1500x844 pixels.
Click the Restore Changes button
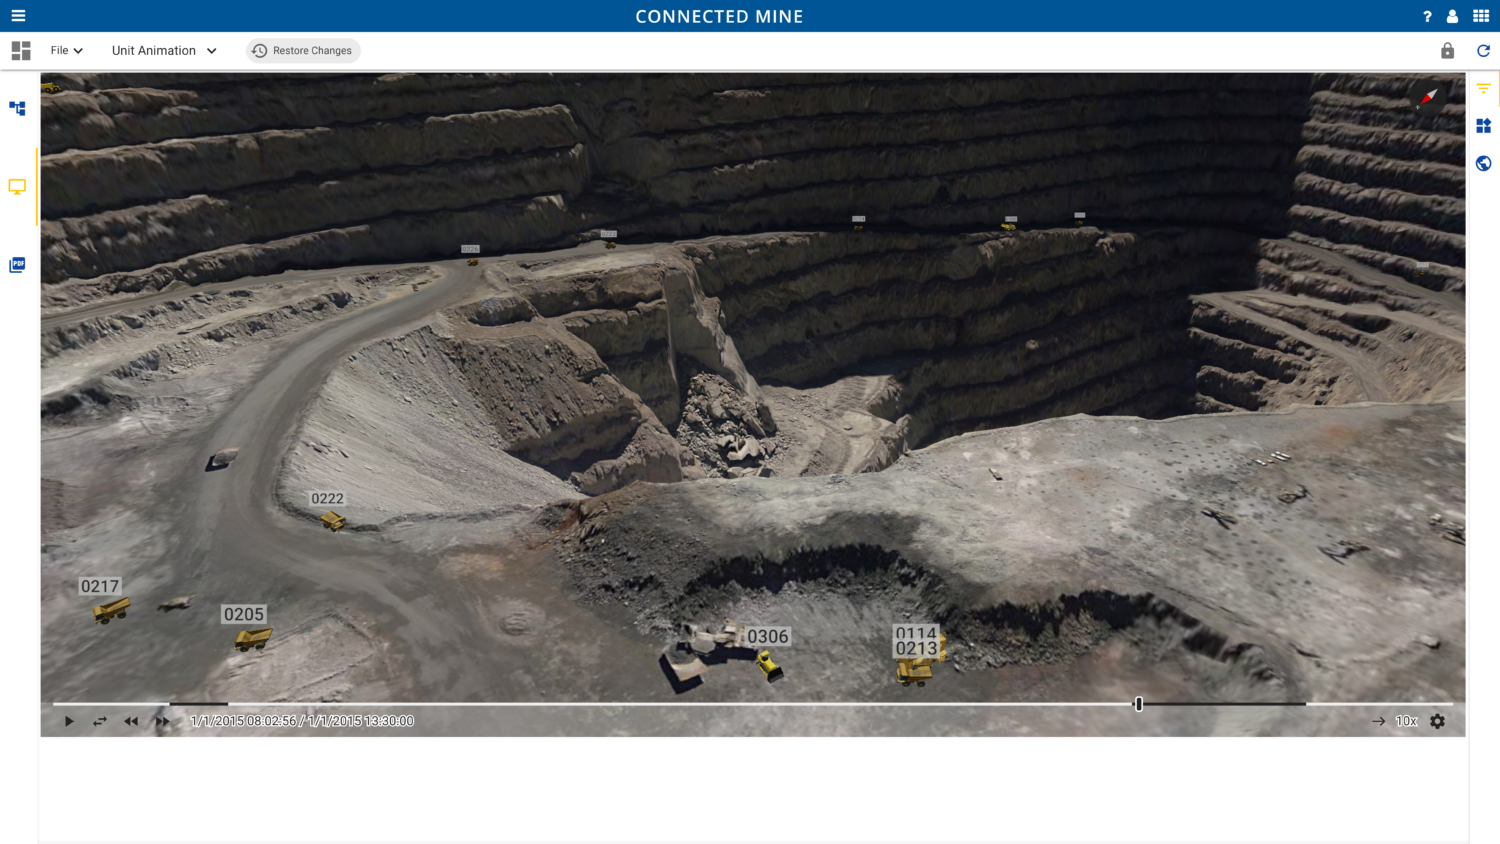303,50
